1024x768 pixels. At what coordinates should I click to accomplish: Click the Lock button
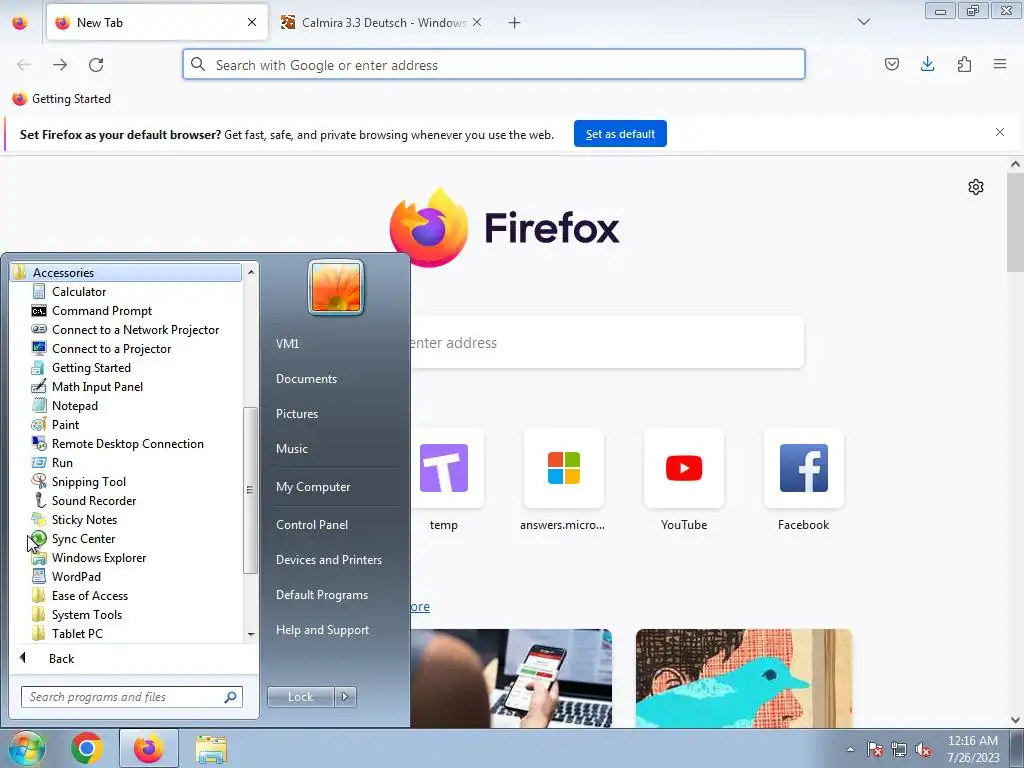pos(300,697)
